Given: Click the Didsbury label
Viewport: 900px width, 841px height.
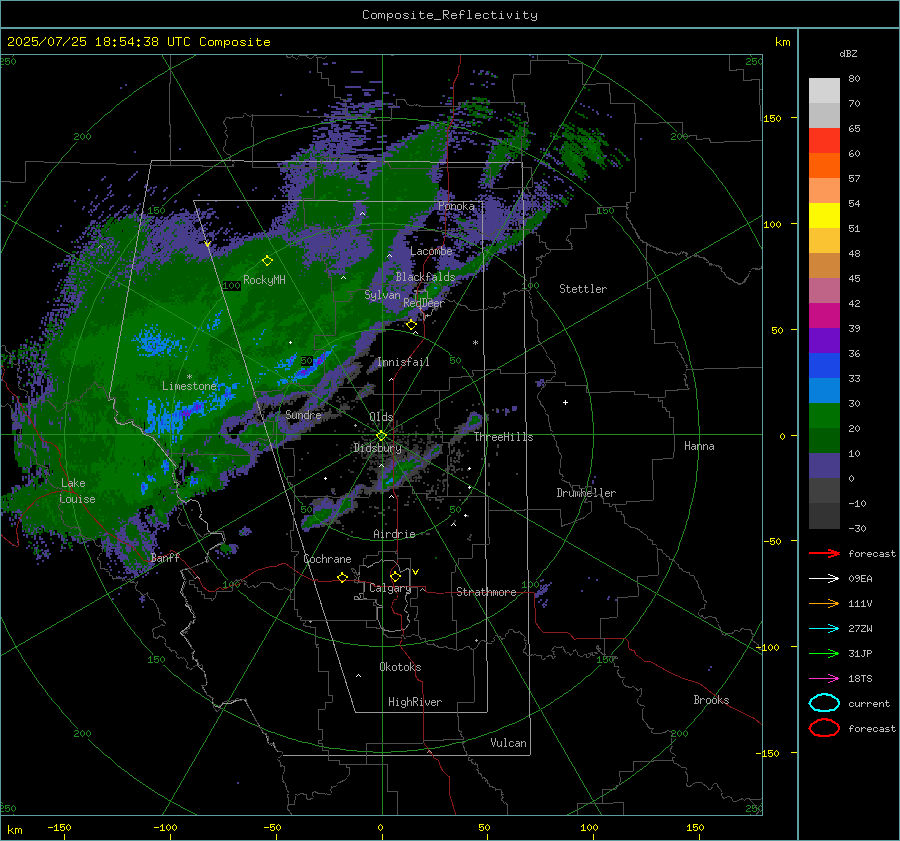Looking at the screenshot, I should [x=377, y=448].
